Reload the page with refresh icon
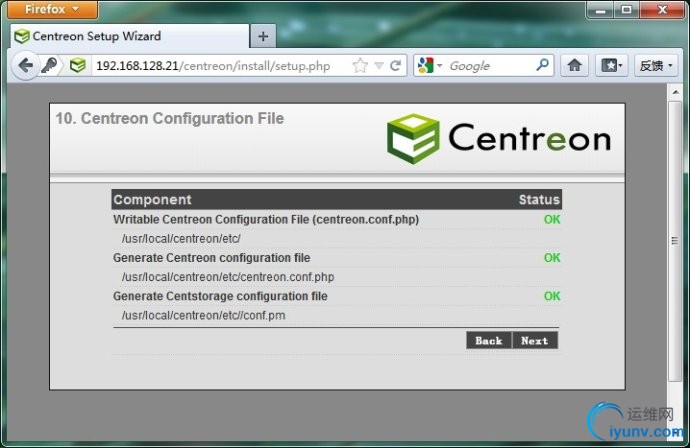Screen dimensions: 690x448 [x=396, y=66]
